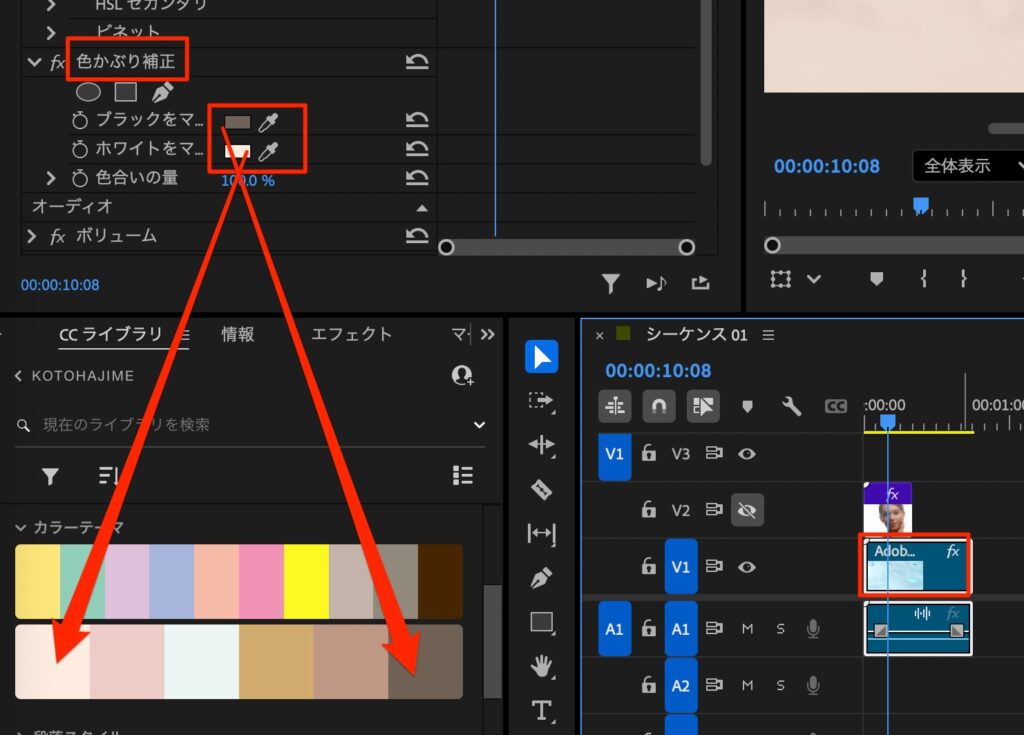
Task: Switch to the エフェクト tab
Action: click(351, 334)
